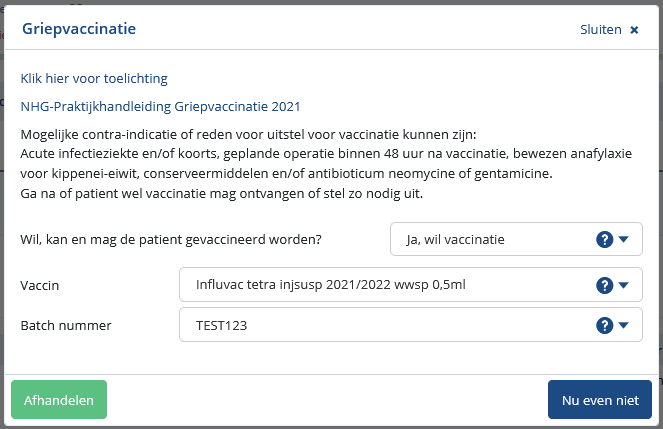Click the question mark icon beside 'Ja, wil vaccinatie'
This screenshot has height=429, width=663.
coord(604,240)
